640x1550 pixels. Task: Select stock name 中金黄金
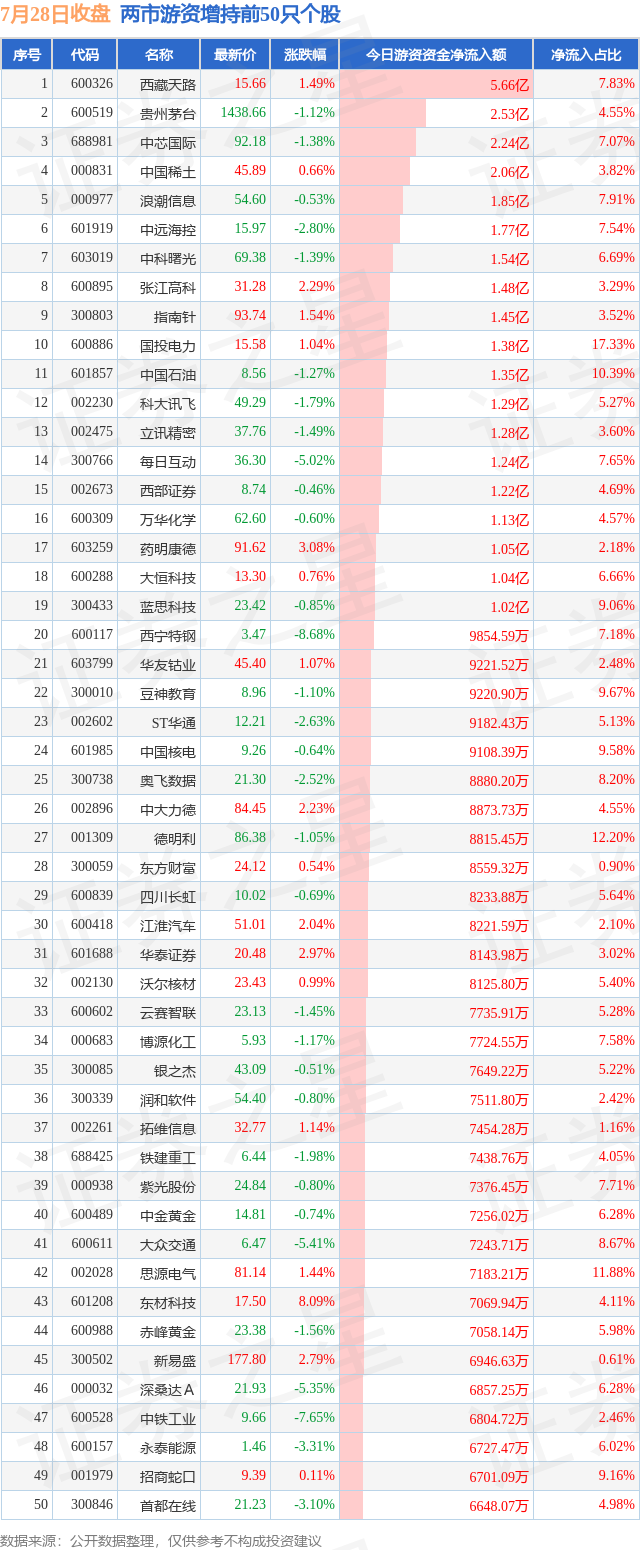point(168,1216)
